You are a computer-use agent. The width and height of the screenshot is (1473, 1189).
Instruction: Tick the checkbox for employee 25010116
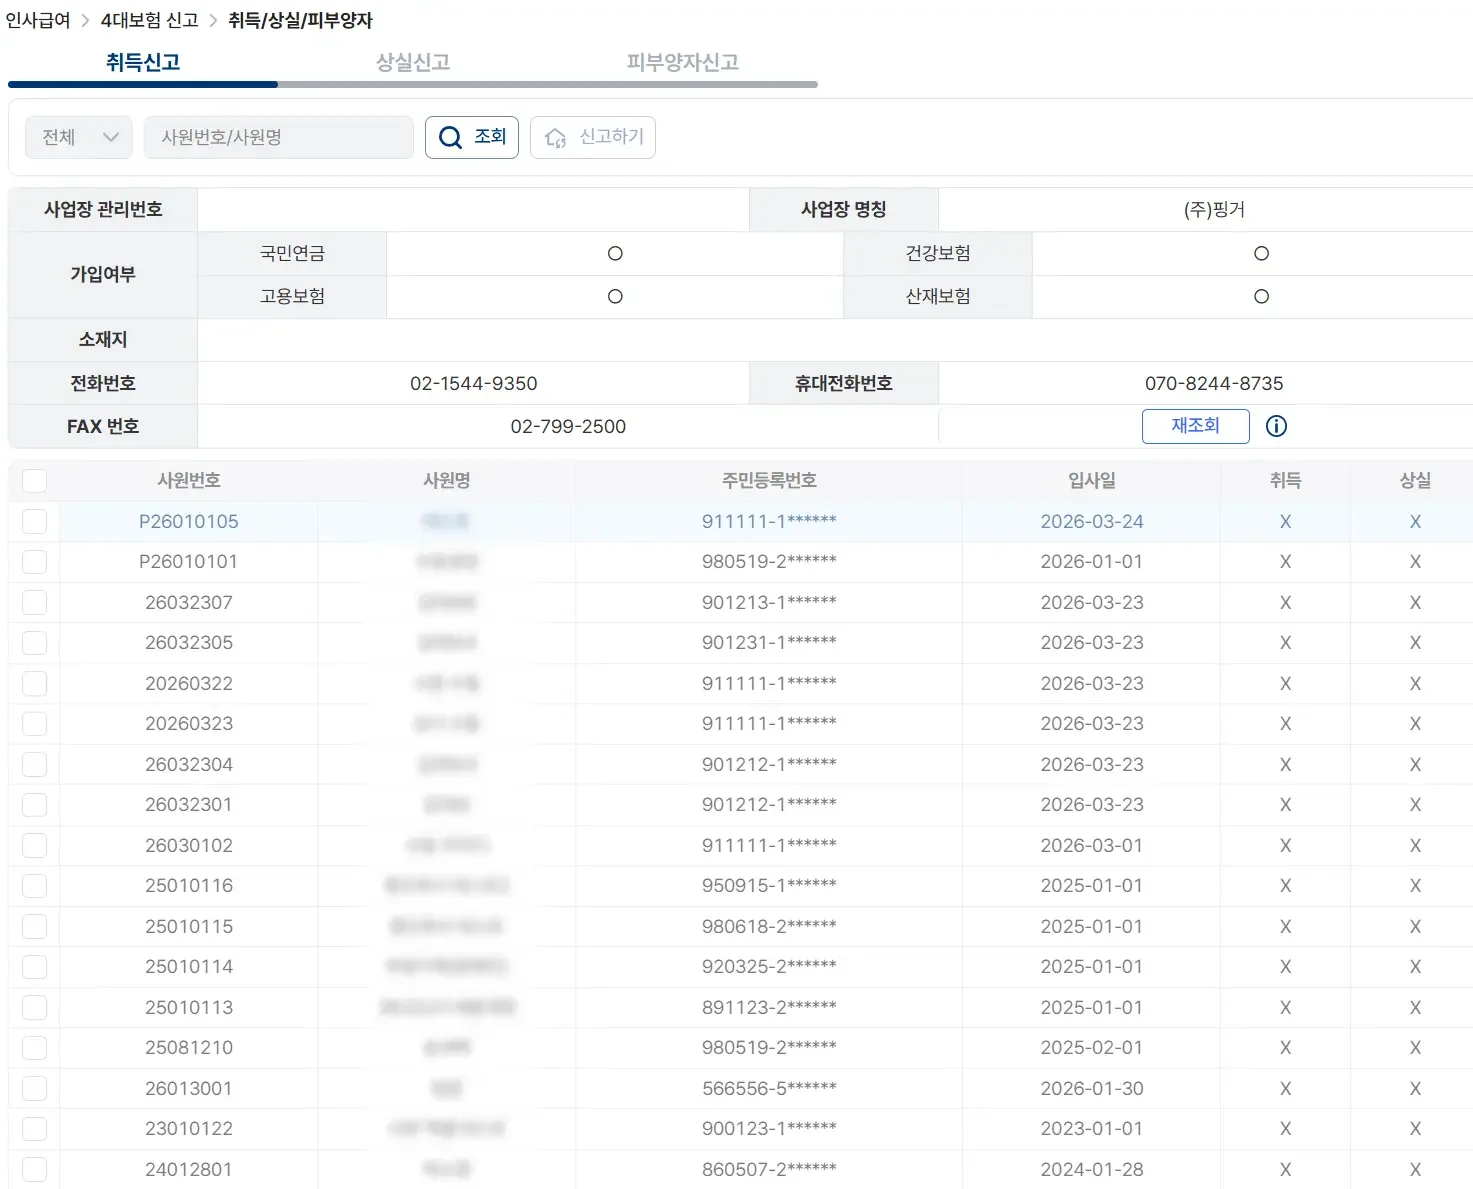(x=35, y=886)
